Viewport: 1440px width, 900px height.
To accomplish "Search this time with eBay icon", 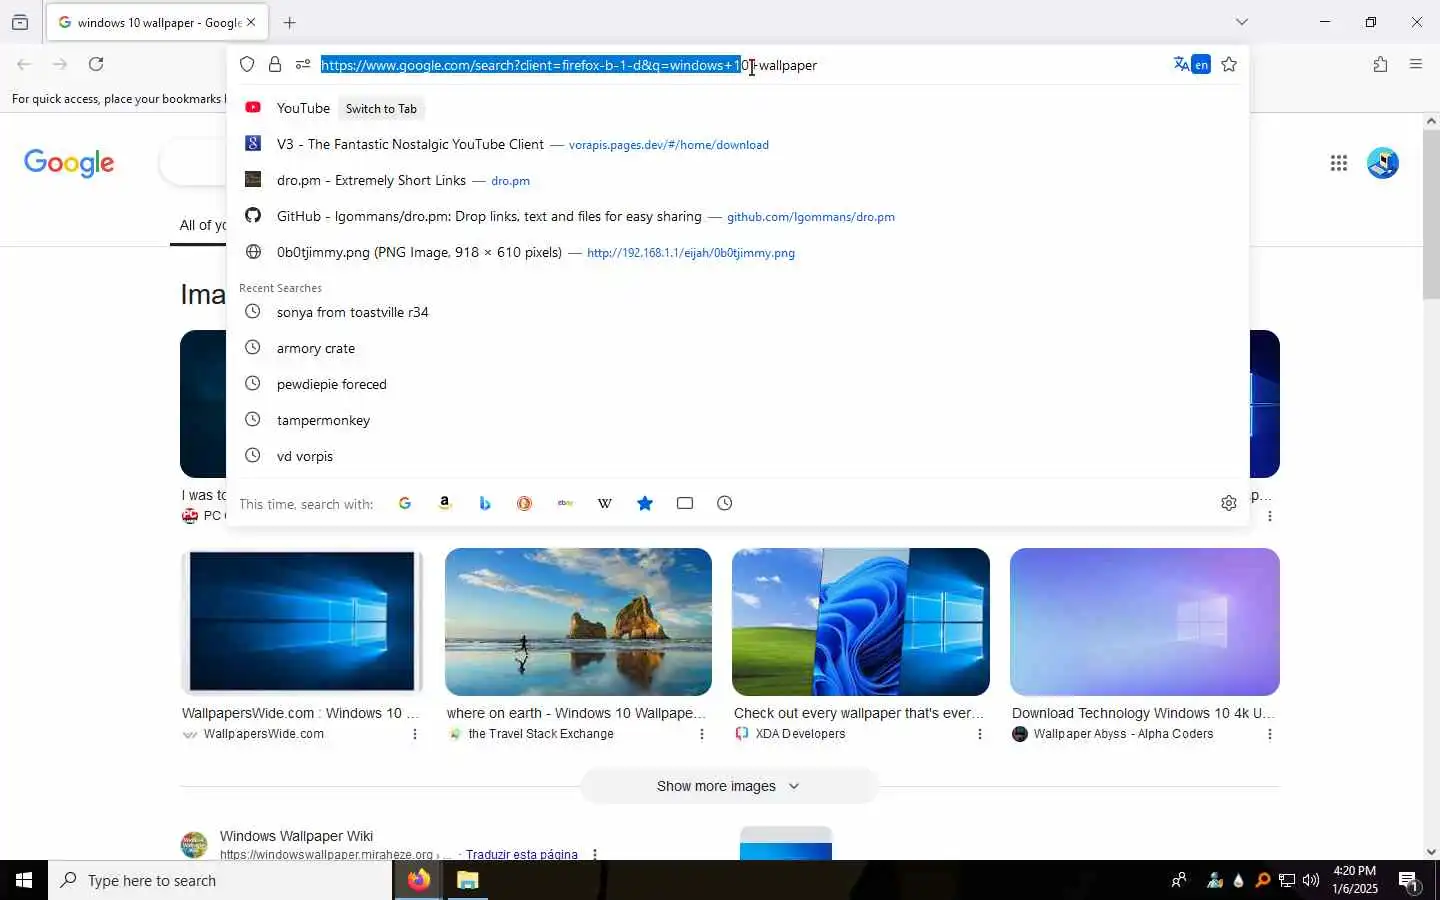I will click(x=565, y=503).
